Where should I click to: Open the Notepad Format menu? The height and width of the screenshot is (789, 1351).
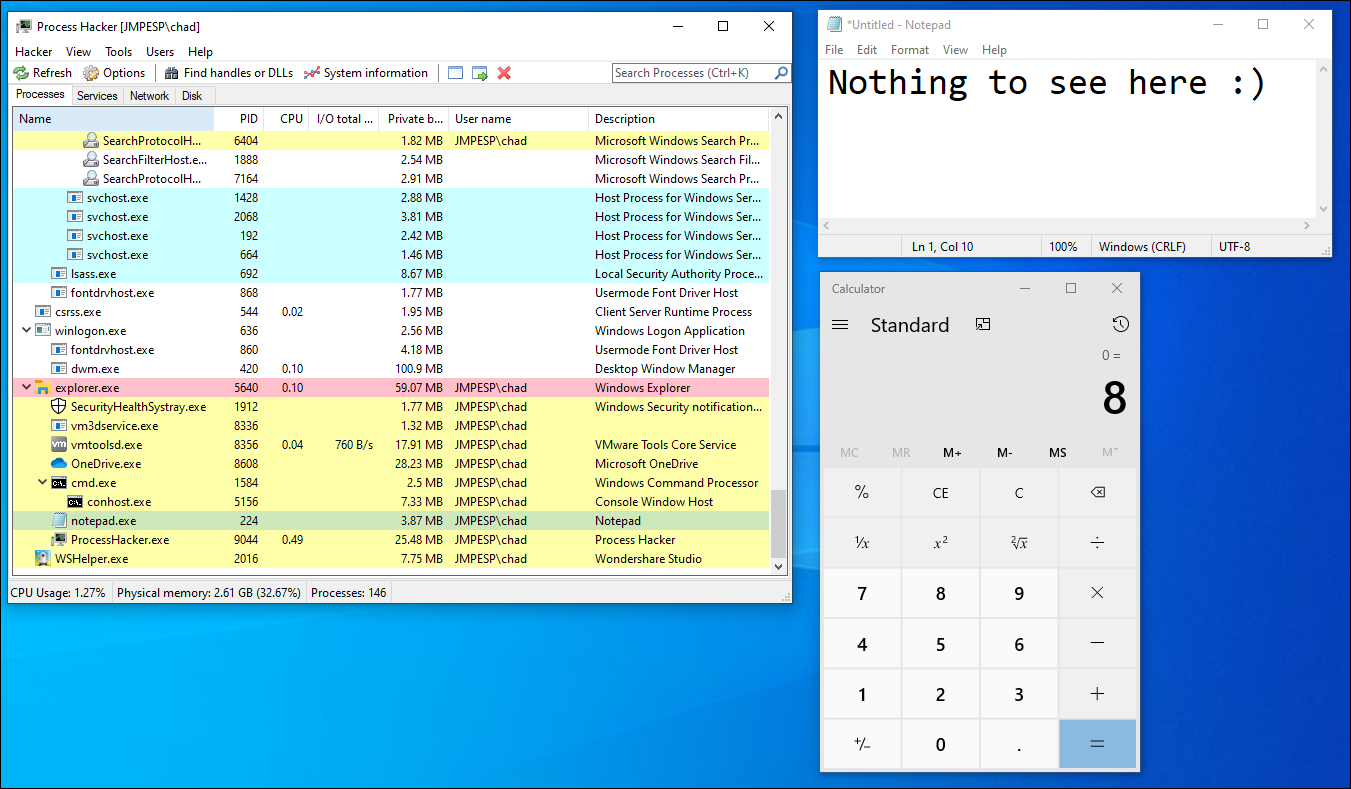910,50
